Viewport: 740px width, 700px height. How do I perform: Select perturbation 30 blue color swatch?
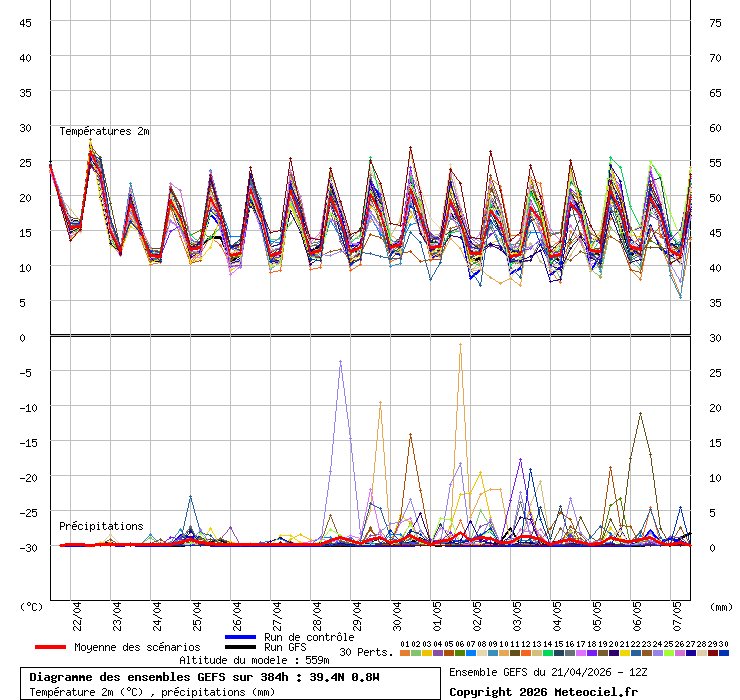pyautogui.click(x=724, y=653)
